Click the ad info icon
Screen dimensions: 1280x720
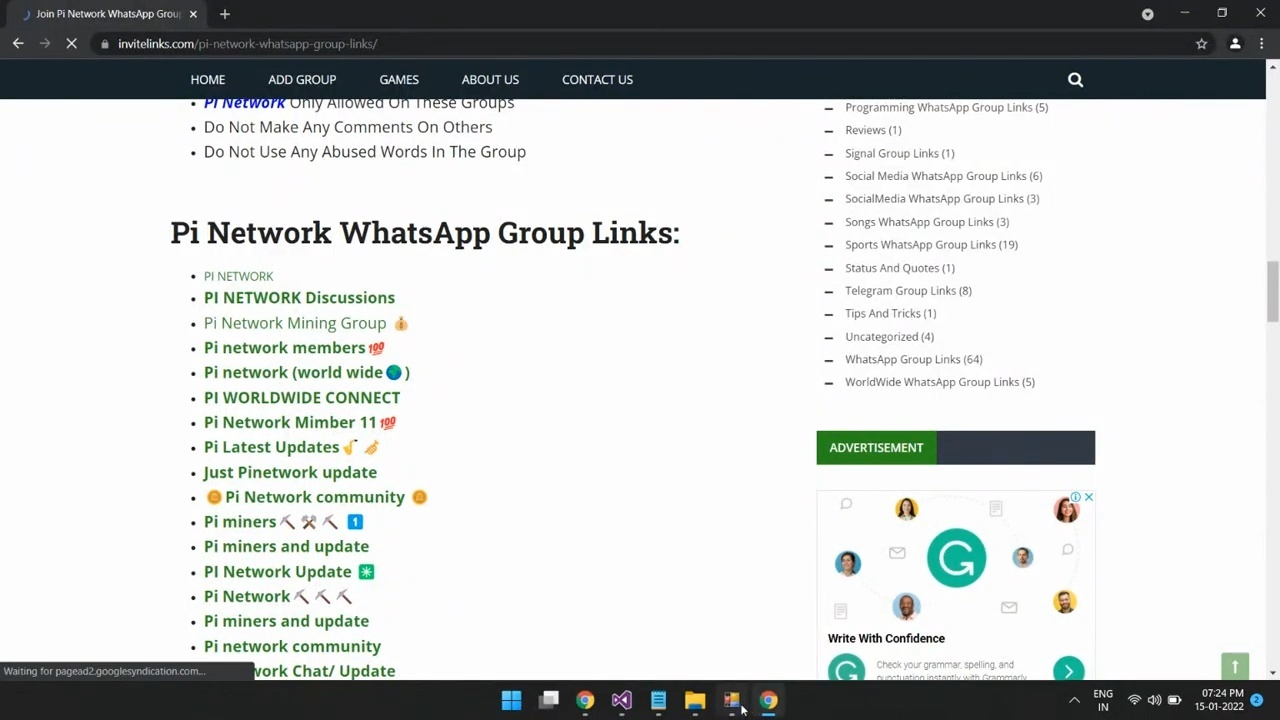pos(1076,497)
